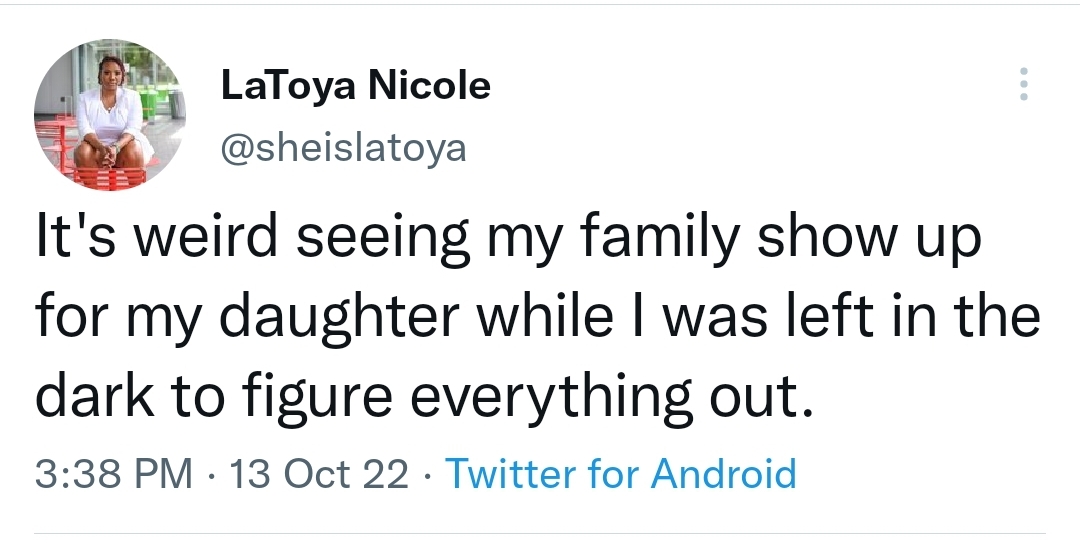Click the phrase "show up" in the tweet
The width and height of the screenshot is (1080, 546).
(876, 243)
